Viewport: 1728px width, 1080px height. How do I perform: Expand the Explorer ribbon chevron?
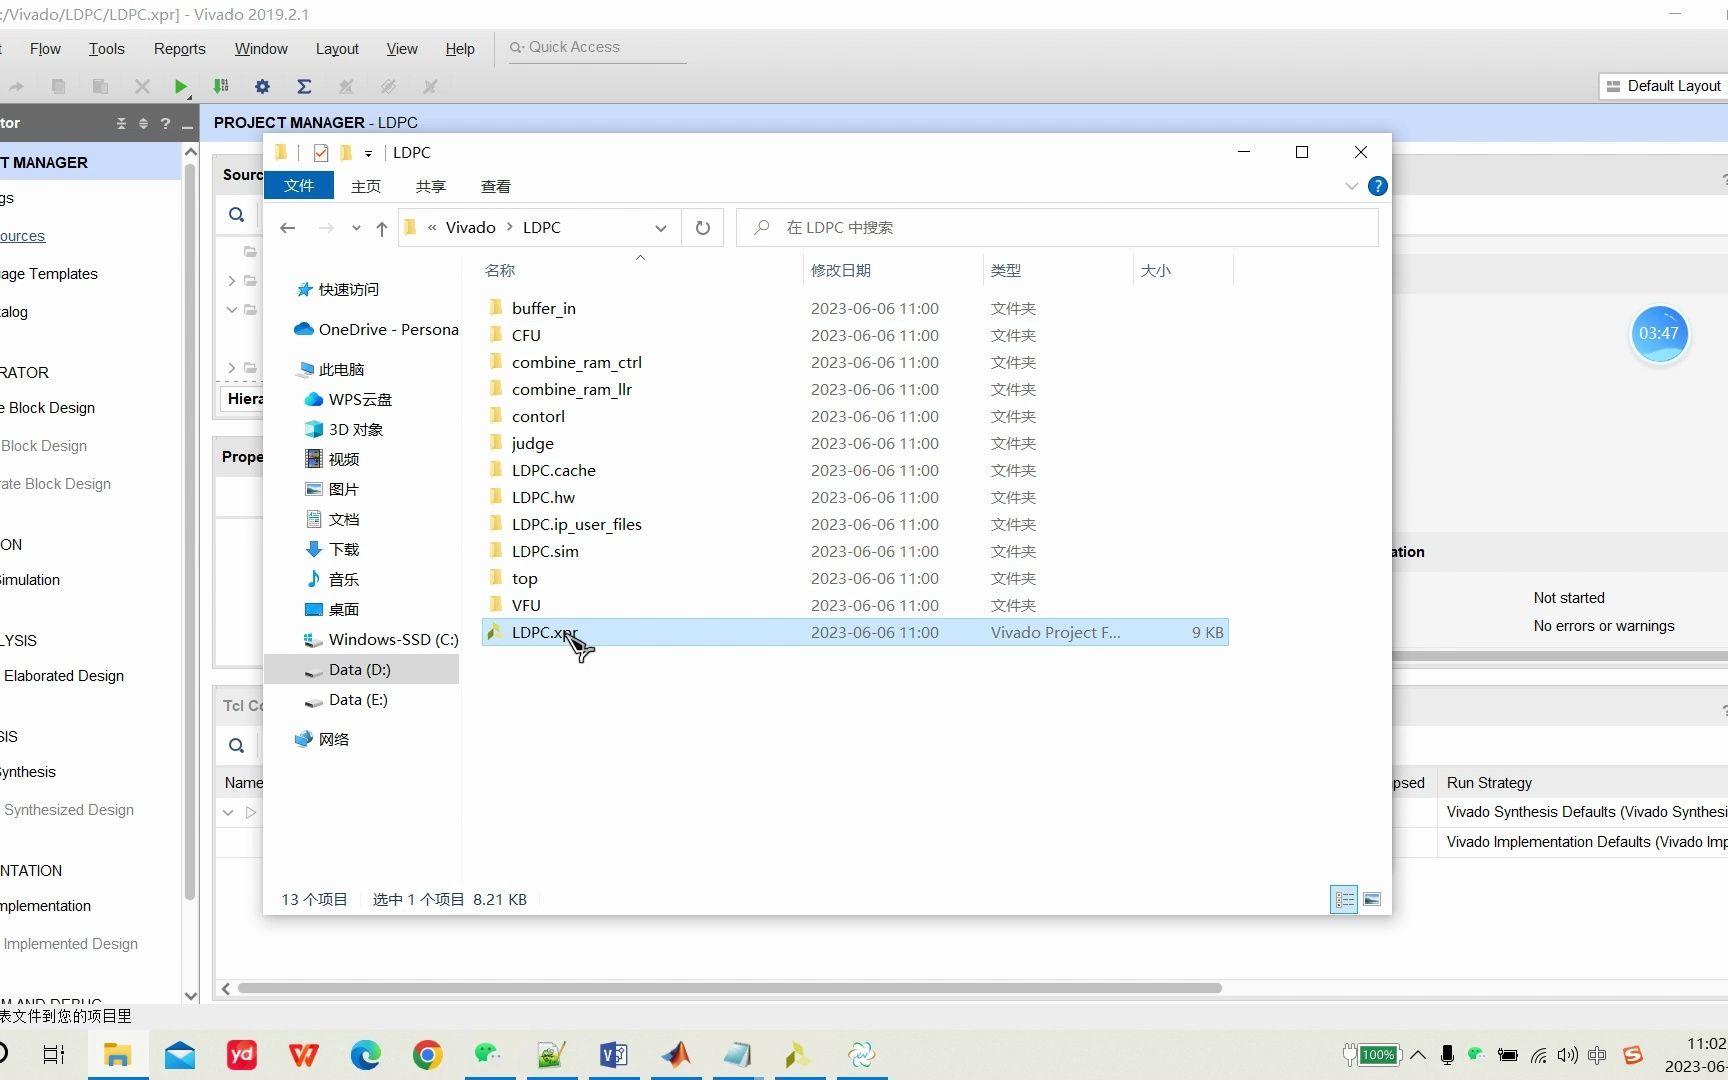(1351, 186)
